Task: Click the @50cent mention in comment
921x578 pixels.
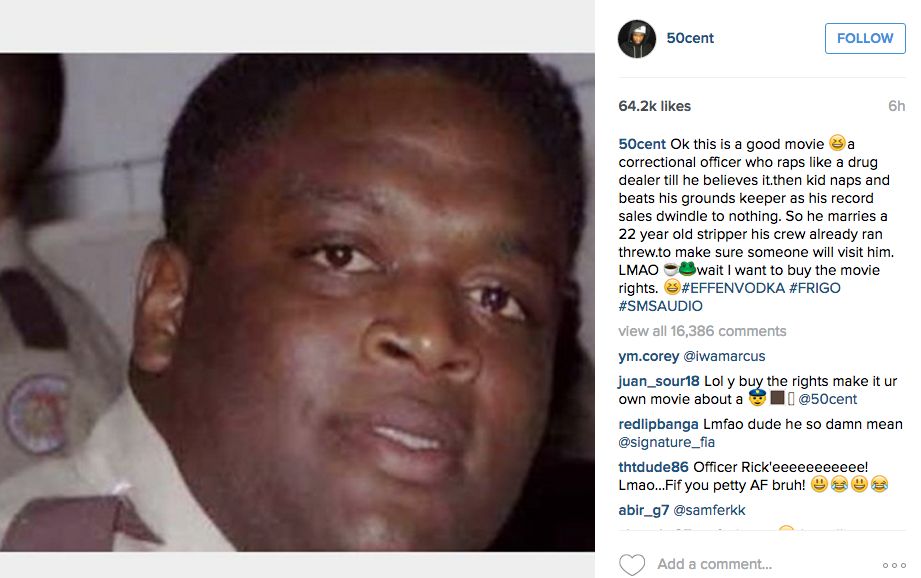Action: (x=828, y=399)
